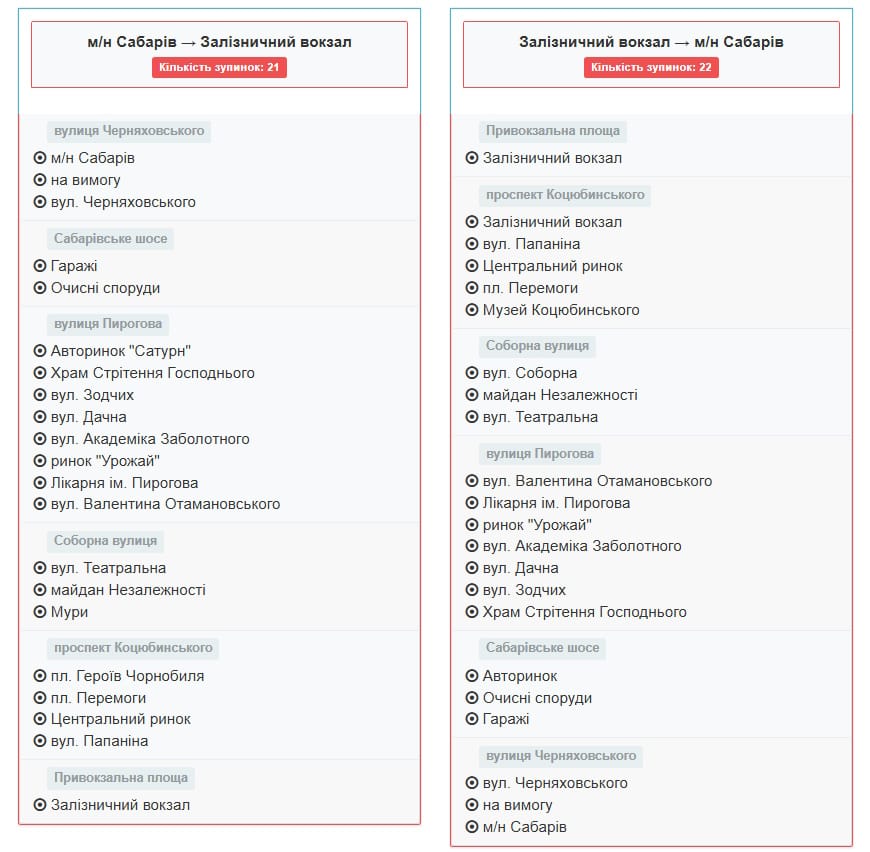Click the stop marker icon beside Мури

click(40, 612)
